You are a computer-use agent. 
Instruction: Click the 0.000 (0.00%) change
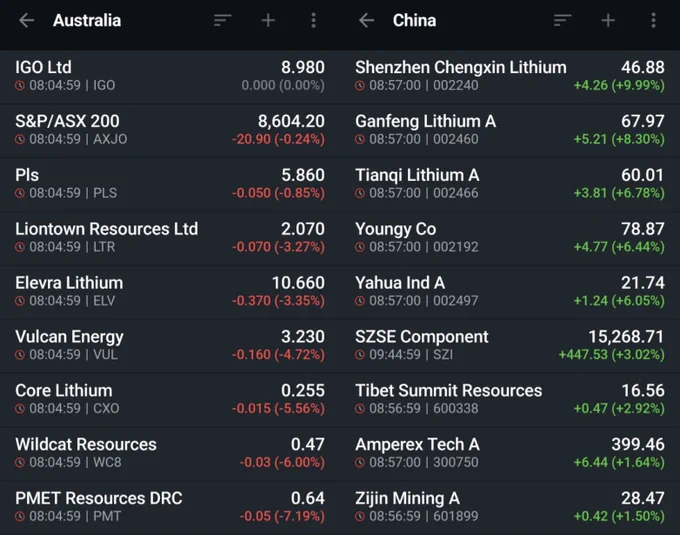(x=283, y=85)
